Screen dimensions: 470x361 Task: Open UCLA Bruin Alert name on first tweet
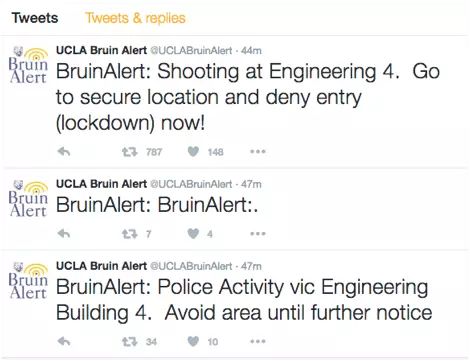click(101, 50)
